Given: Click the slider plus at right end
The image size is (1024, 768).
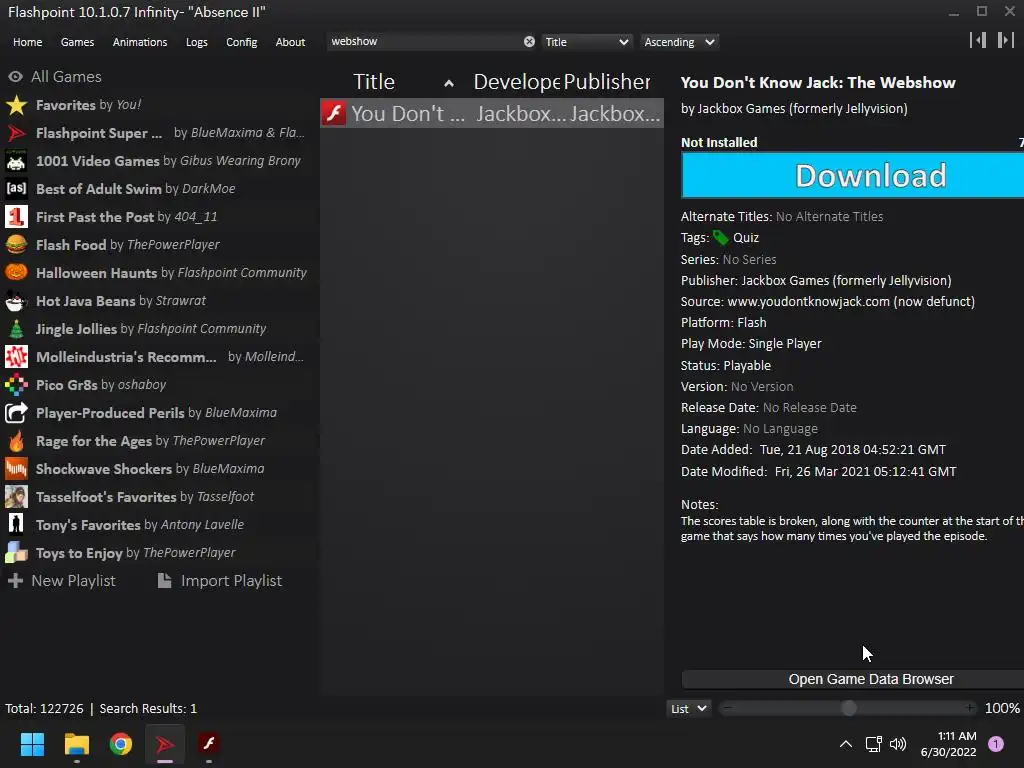Looking at the screenshot, I should (x=970, y=708).
